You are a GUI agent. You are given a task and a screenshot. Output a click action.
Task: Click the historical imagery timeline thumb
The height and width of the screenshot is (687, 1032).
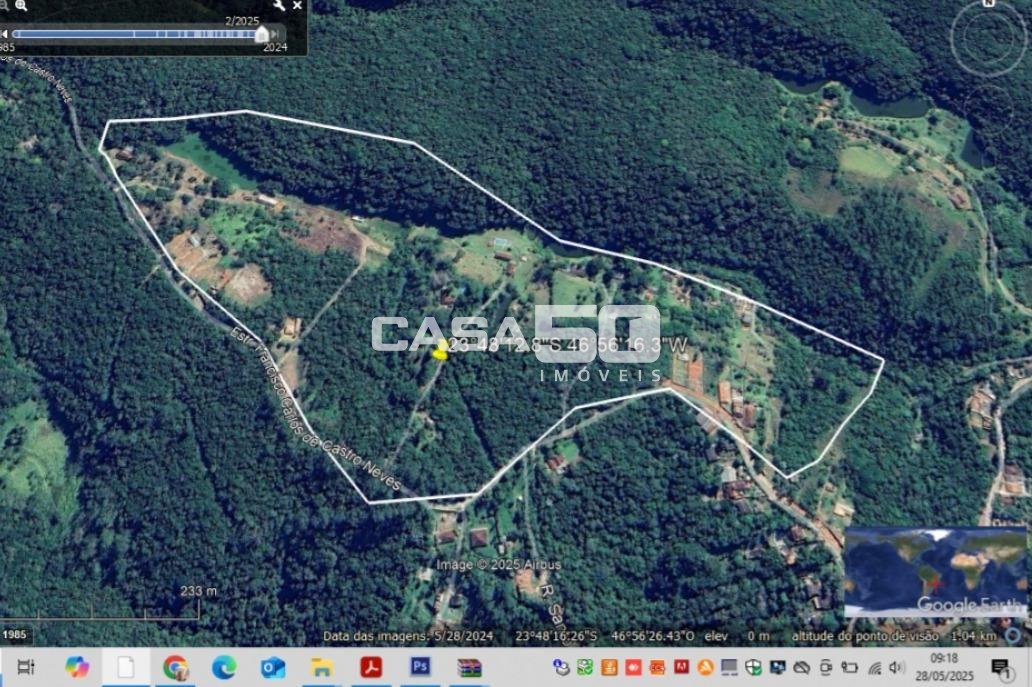point(262,34)
